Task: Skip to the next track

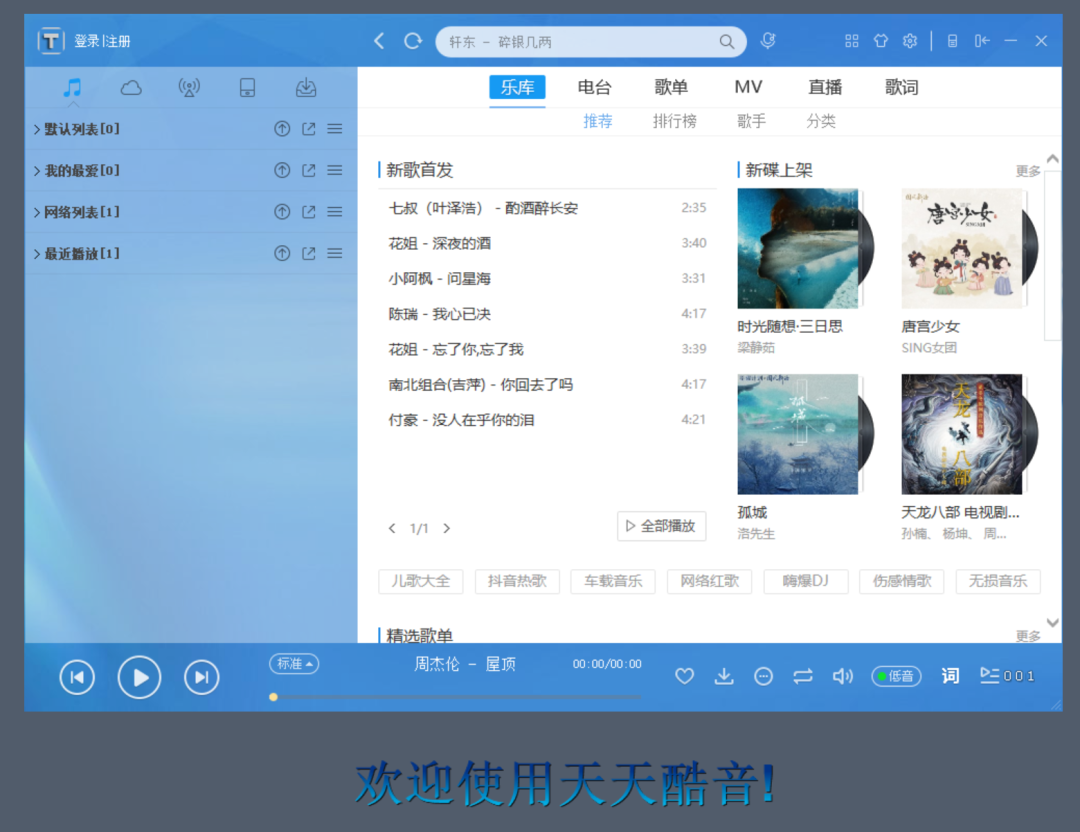Action: click(202, 677)
